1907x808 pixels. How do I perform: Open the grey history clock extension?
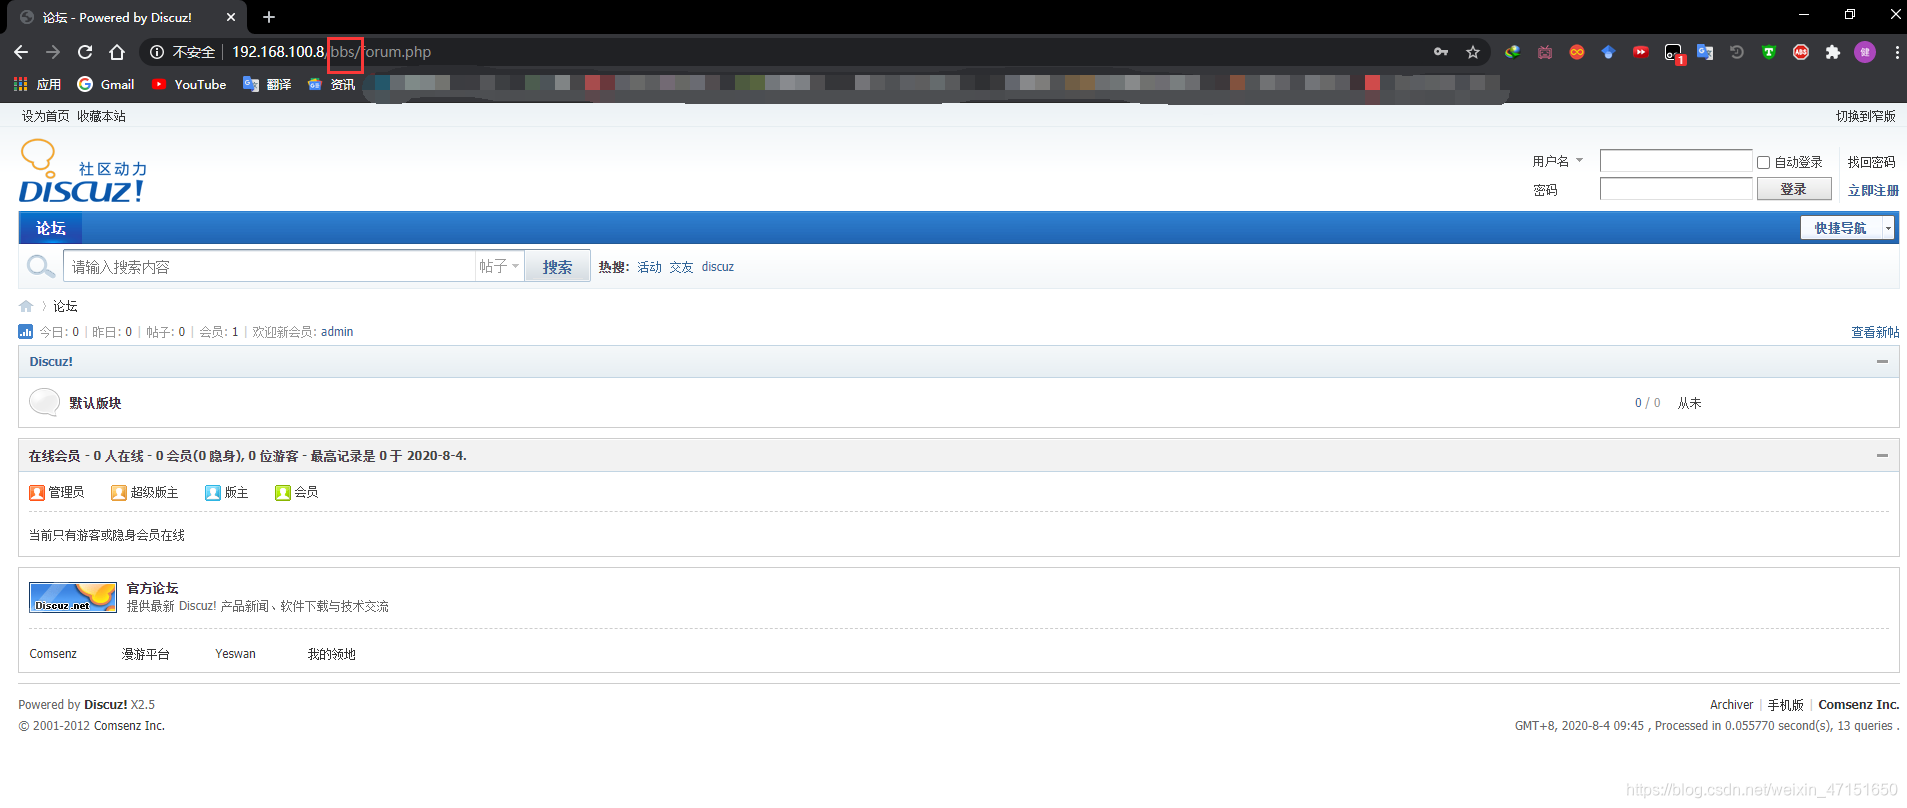pos(1737,52)
